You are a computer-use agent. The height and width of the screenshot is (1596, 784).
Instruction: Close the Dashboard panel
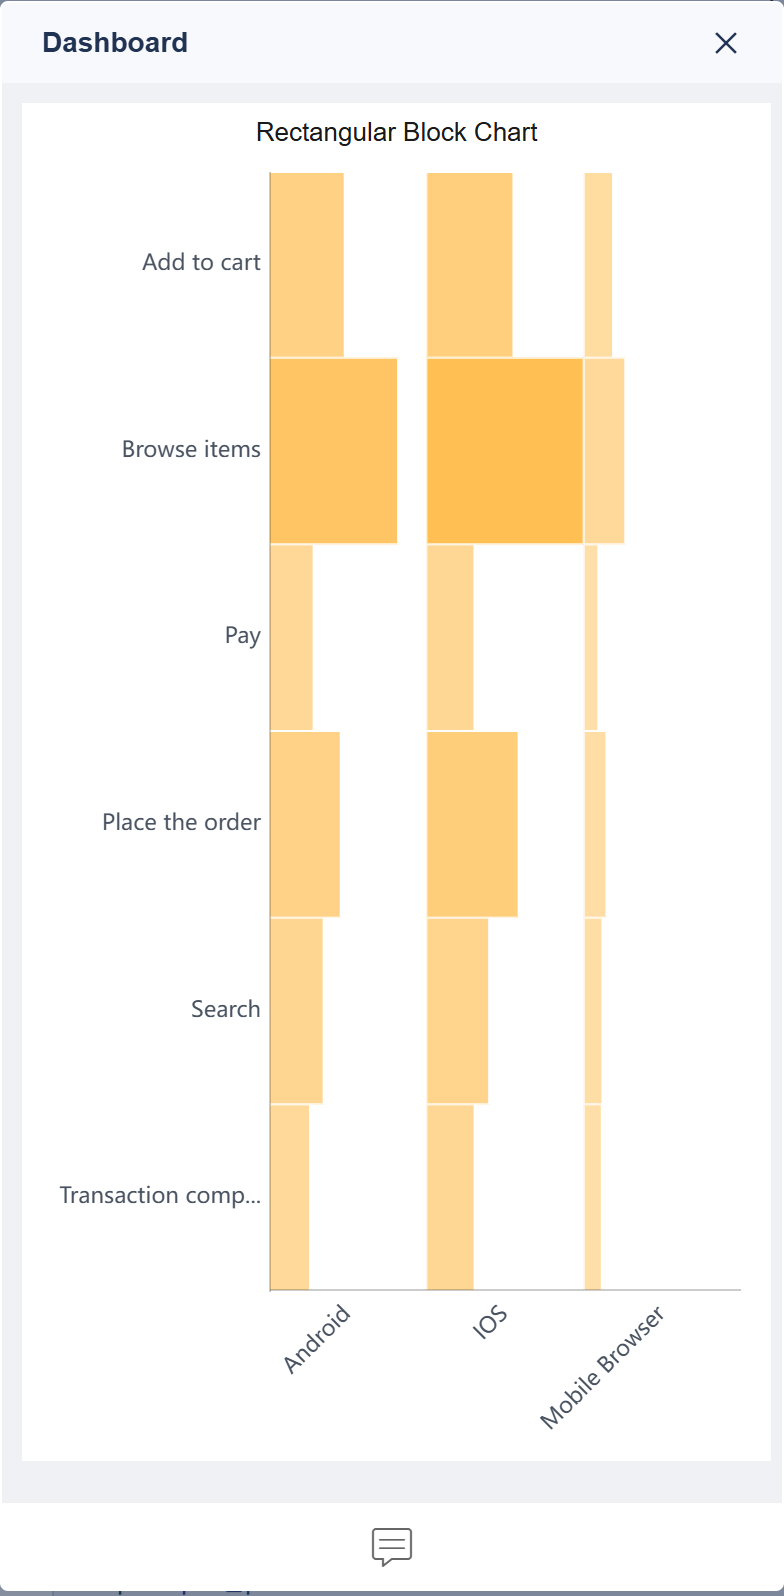pos(725,43)
